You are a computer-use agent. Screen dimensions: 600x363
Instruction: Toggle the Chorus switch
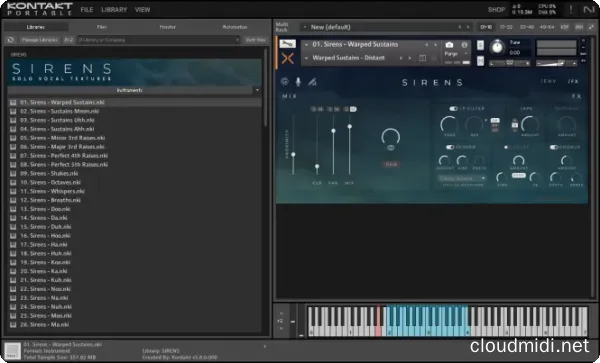(554, 147)
